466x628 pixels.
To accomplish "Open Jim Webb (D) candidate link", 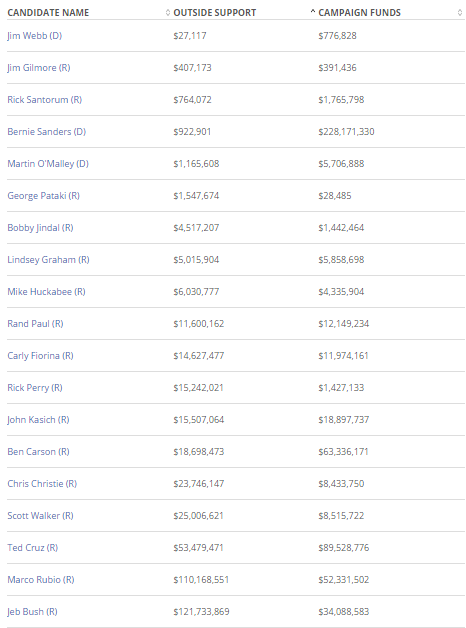I will pos(34,36).
